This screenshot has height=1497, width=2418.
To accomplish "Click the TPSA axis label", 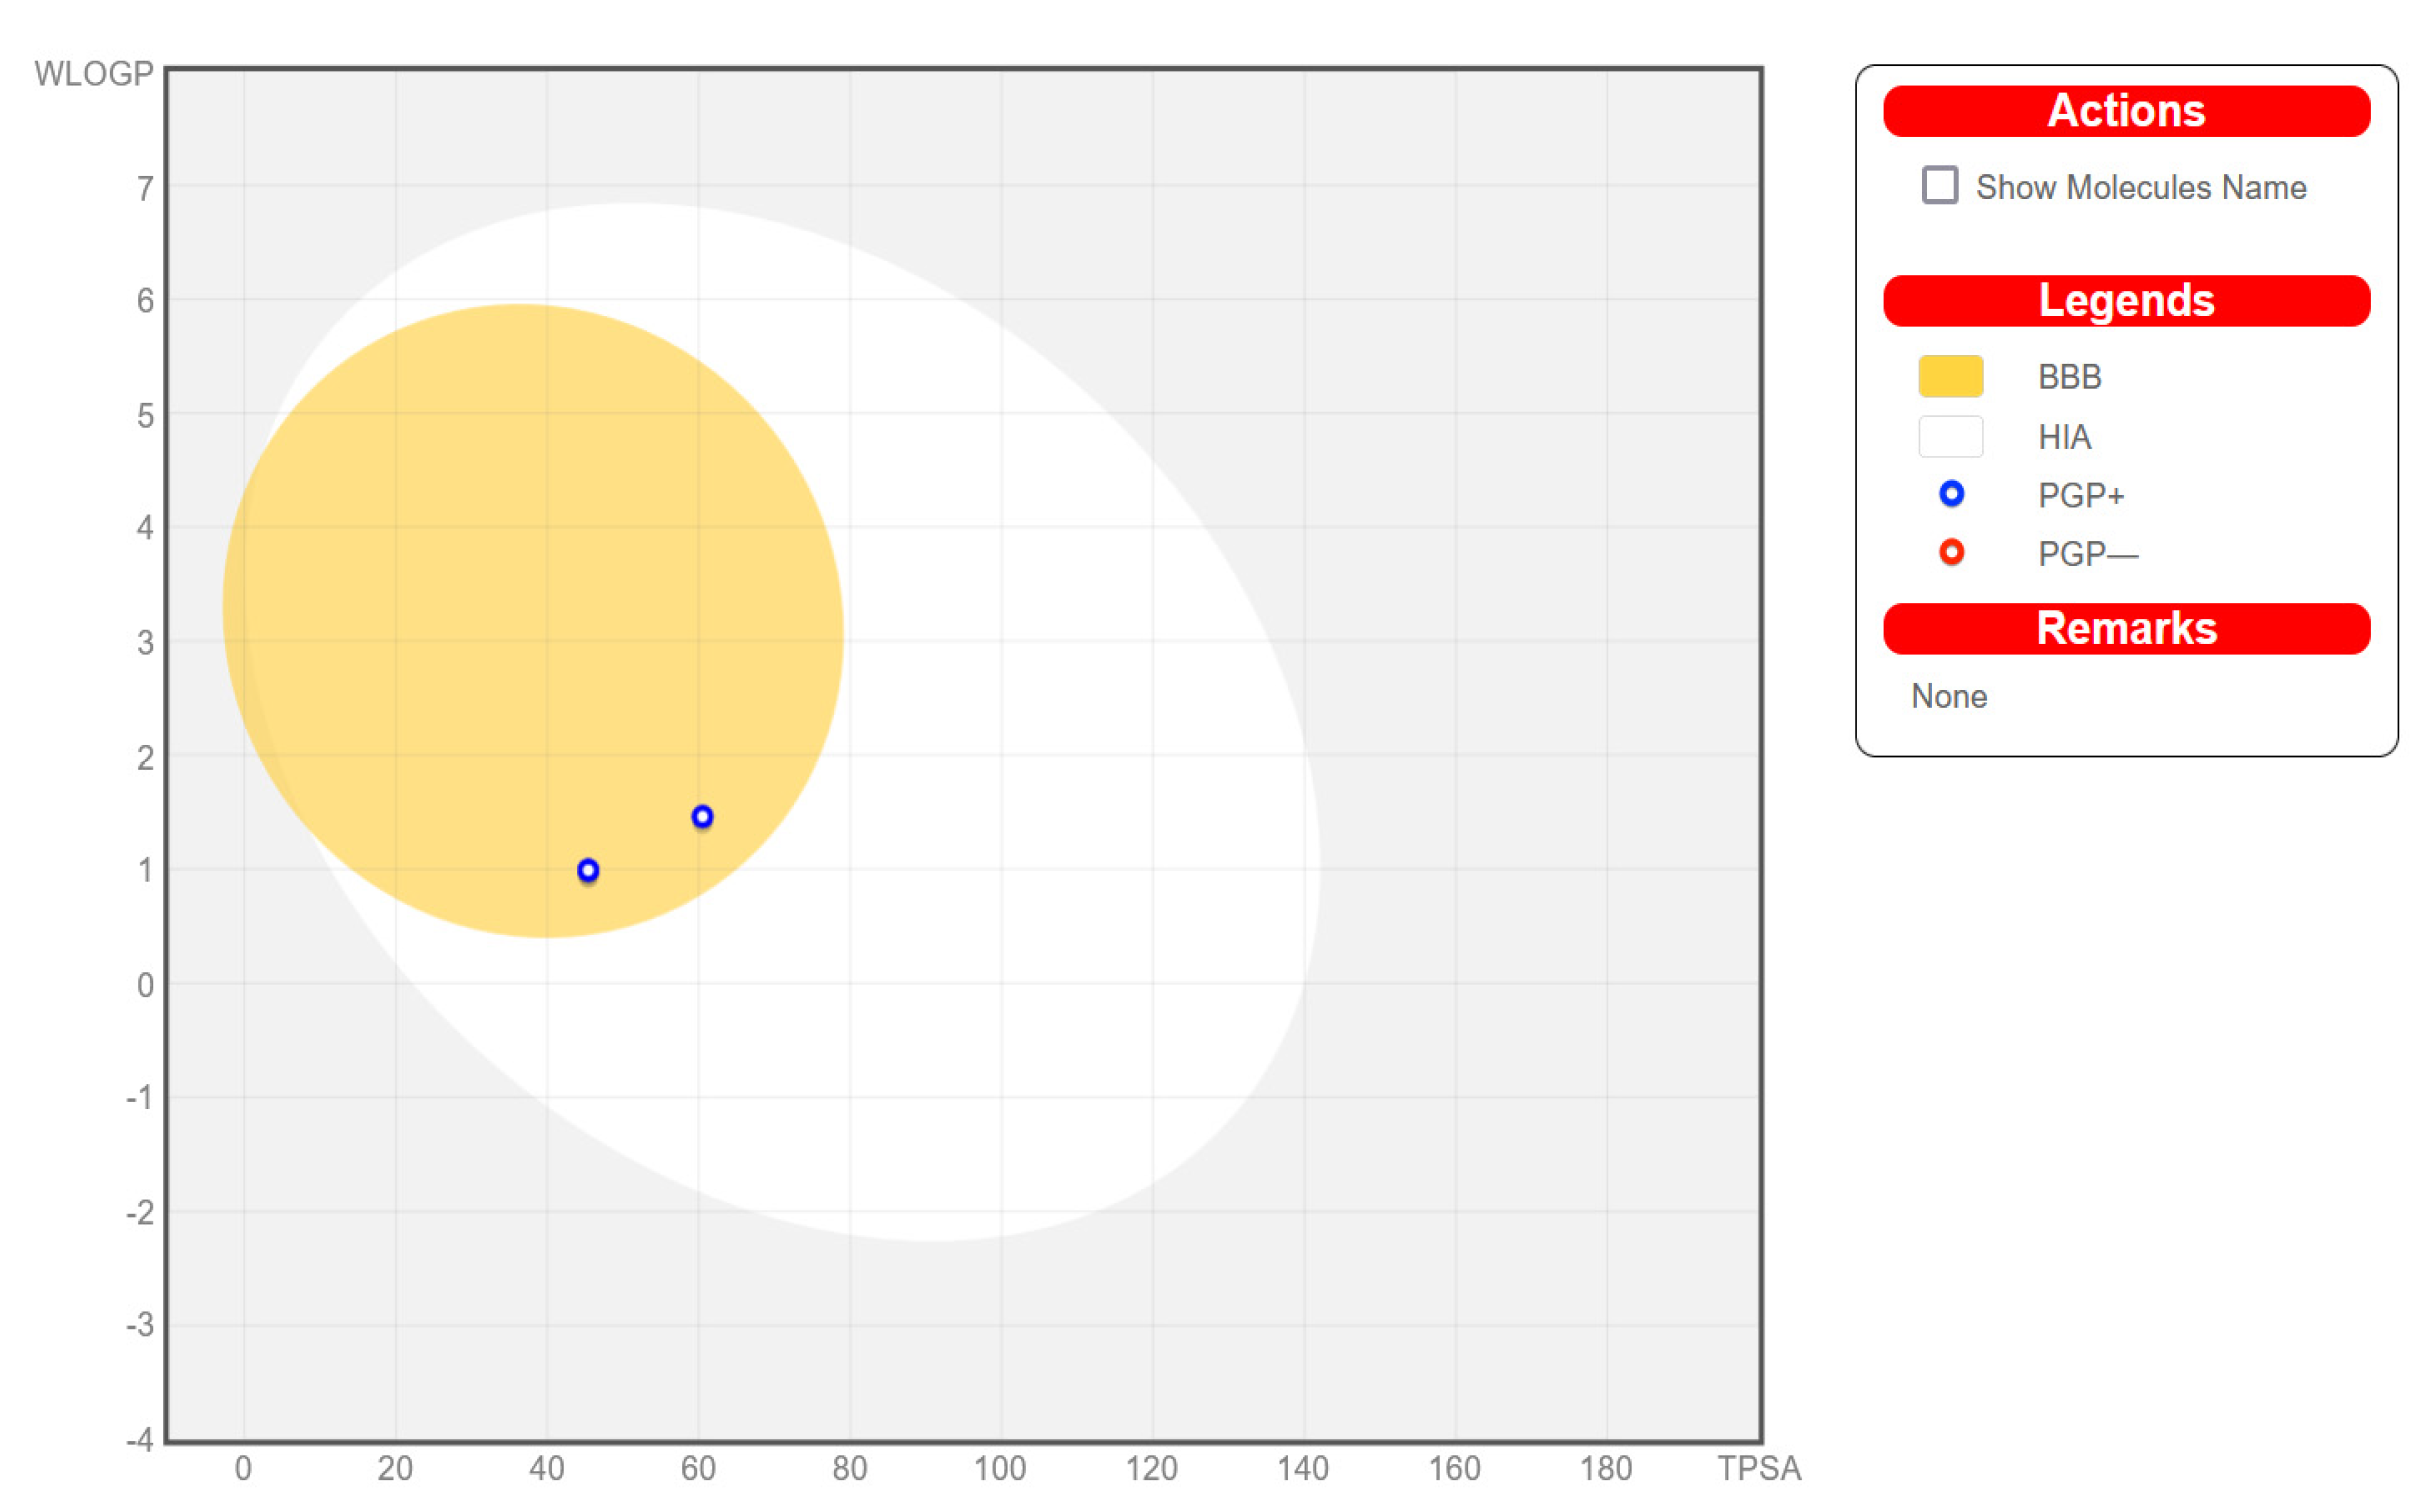I will click(1758, 1468).
